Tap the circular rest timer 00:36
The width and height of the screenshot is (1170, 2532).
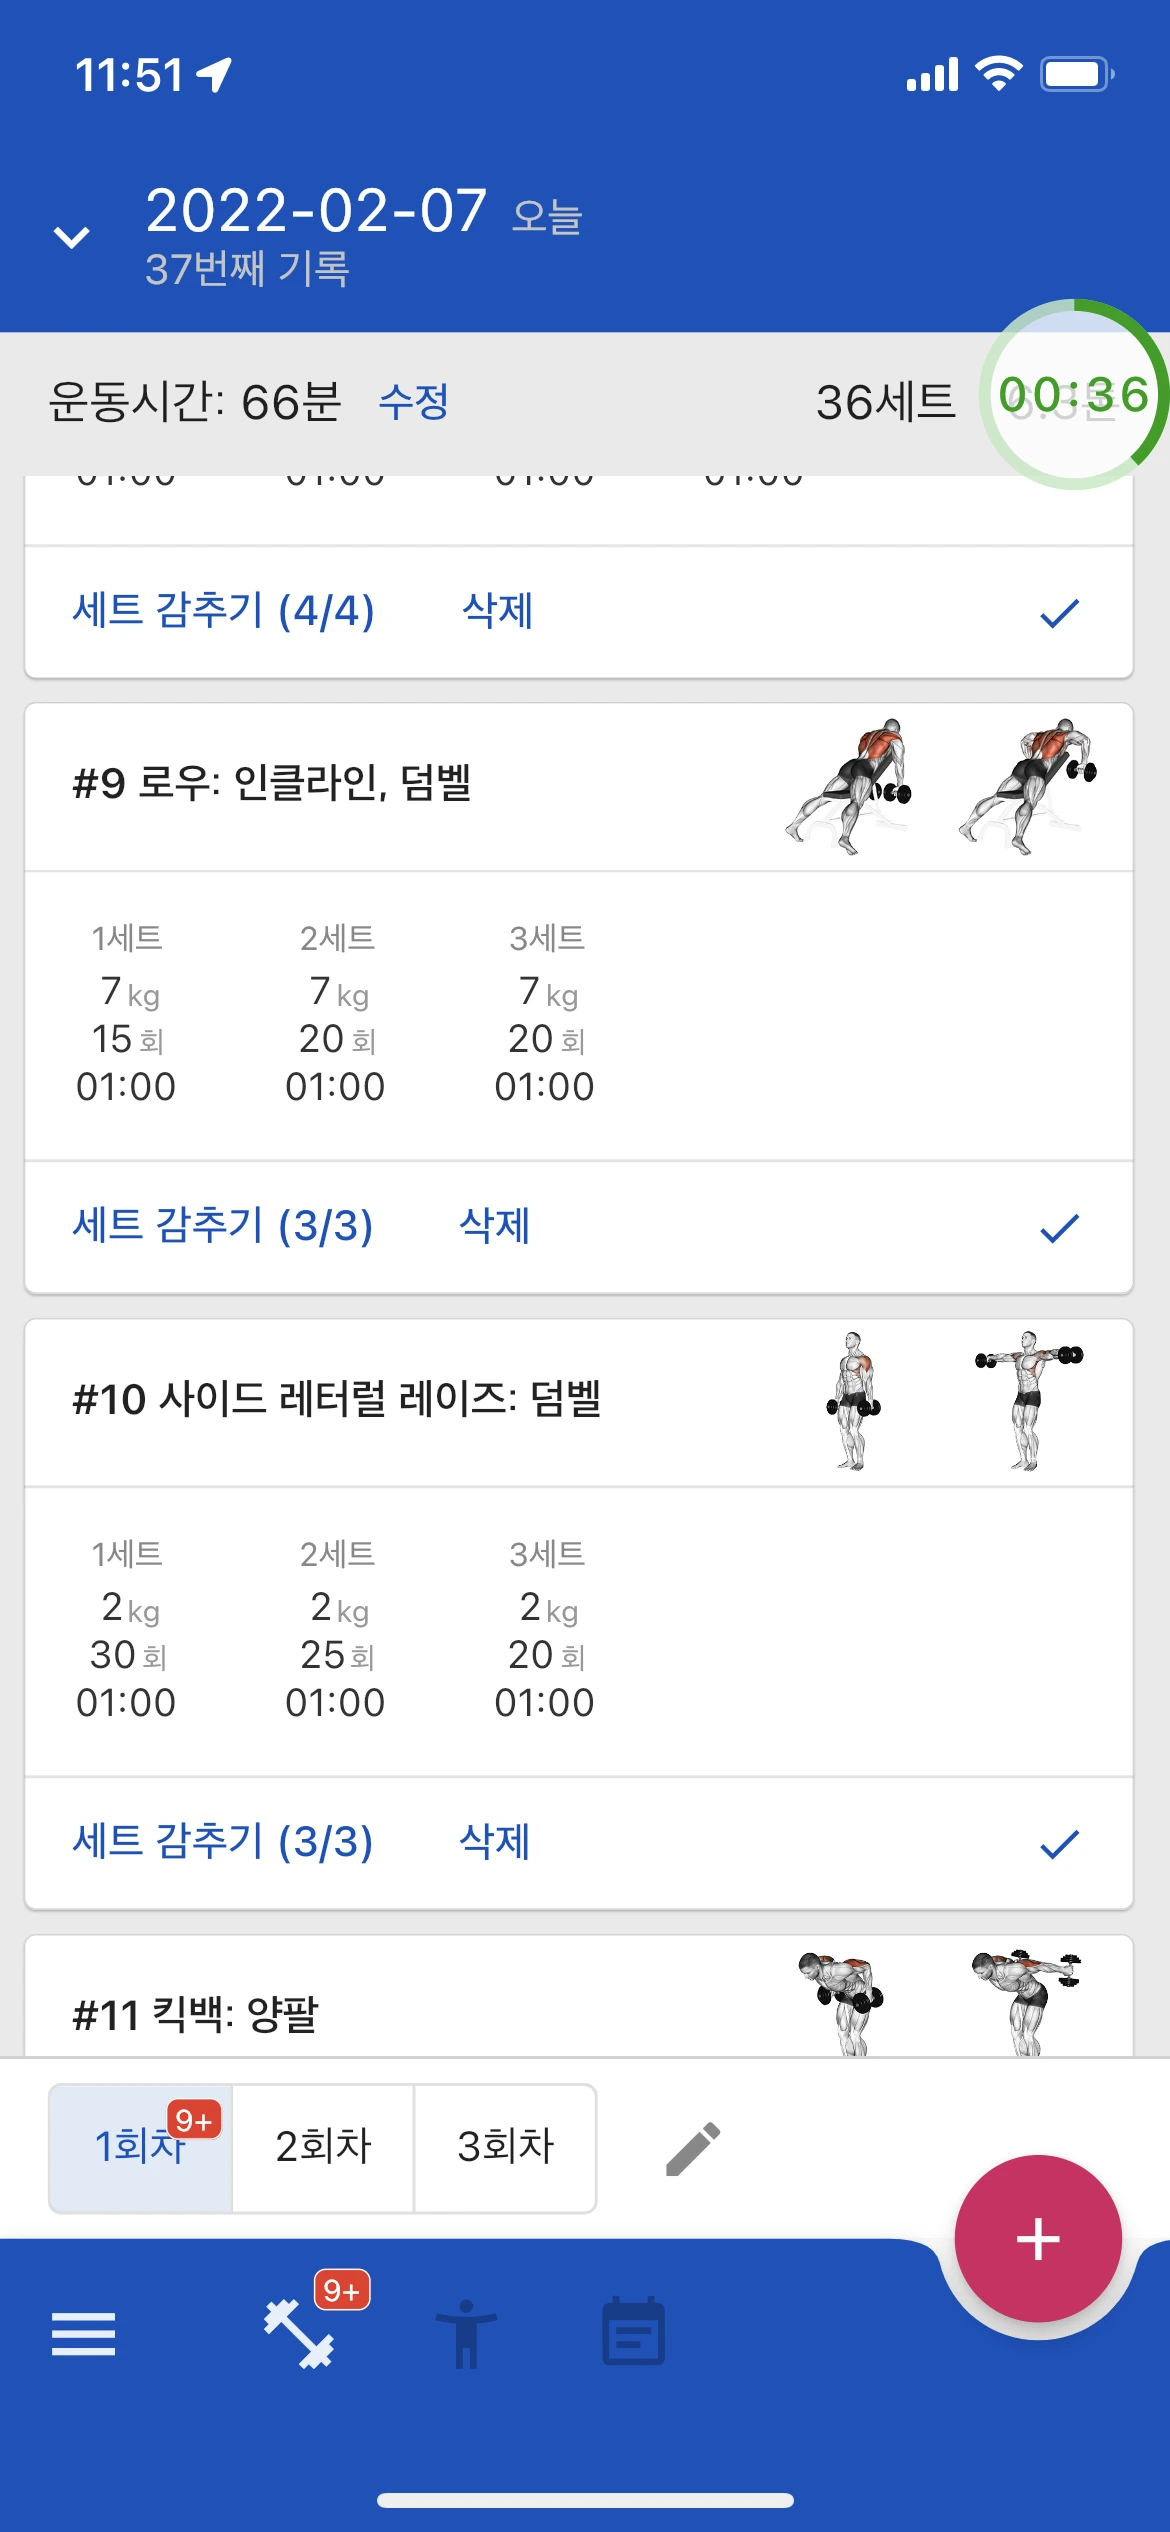pos(1074,394)
